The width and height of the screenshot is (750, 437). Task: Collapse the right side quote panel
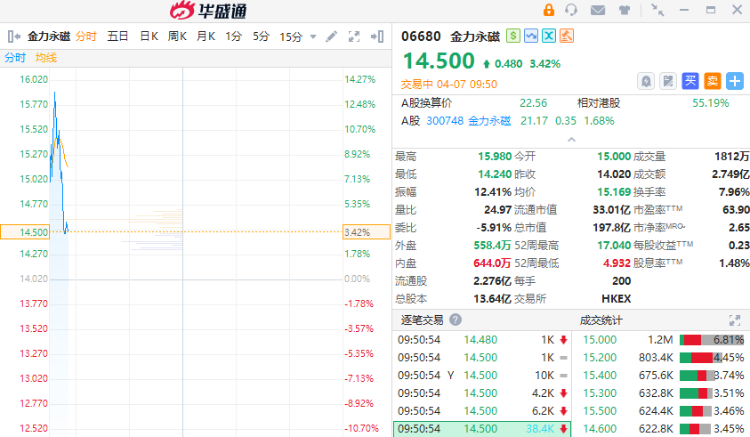[380, 37]
